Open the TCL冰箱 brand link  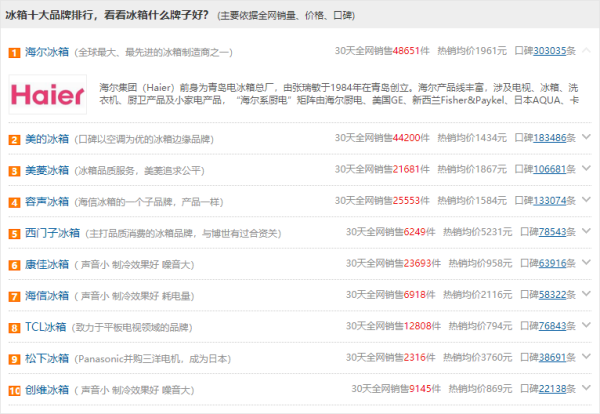click(x=45, y=327)
